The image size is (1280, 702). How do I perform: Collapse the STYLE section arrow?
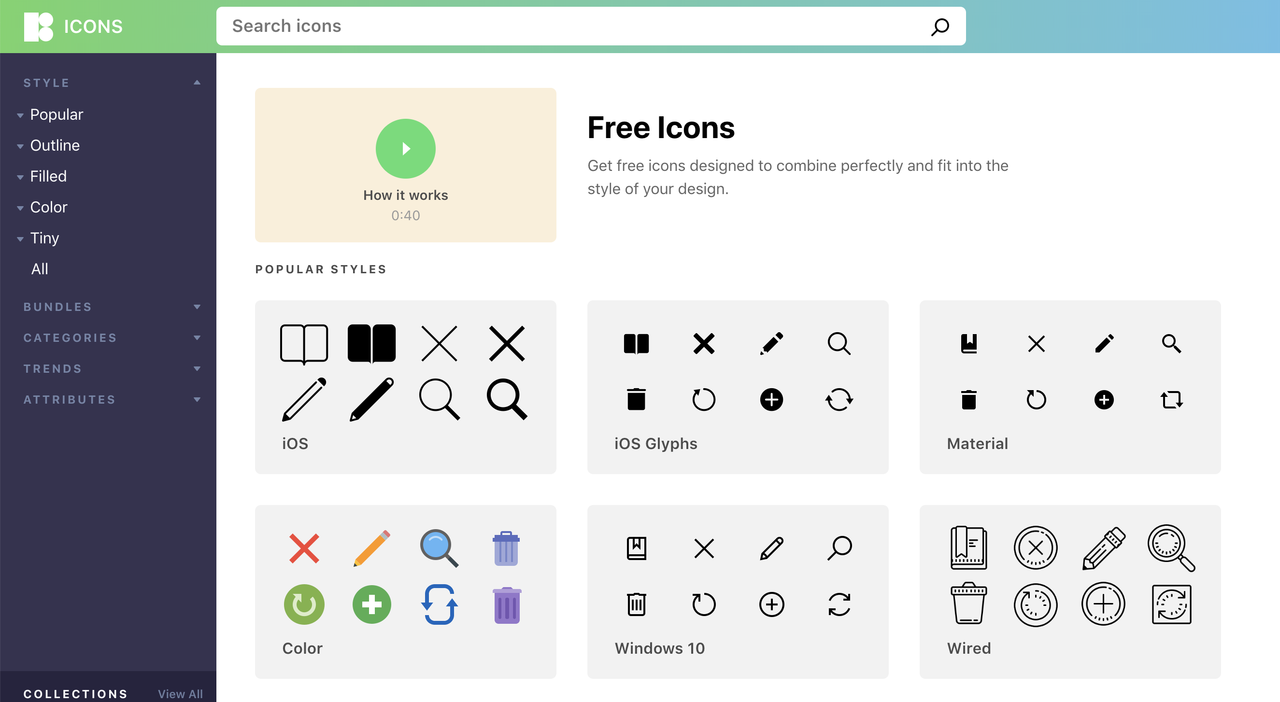click(197, 83)
